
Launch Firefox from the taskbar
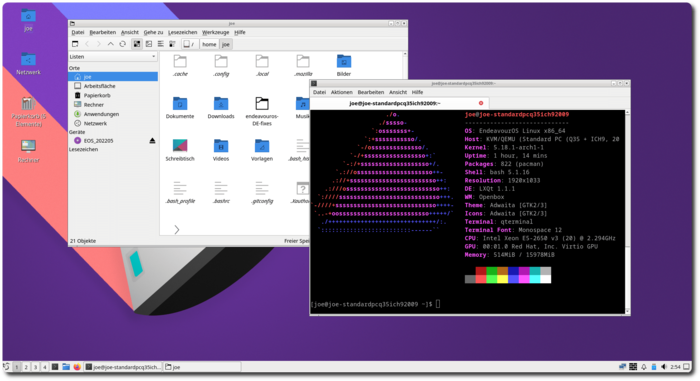(77, 367)
